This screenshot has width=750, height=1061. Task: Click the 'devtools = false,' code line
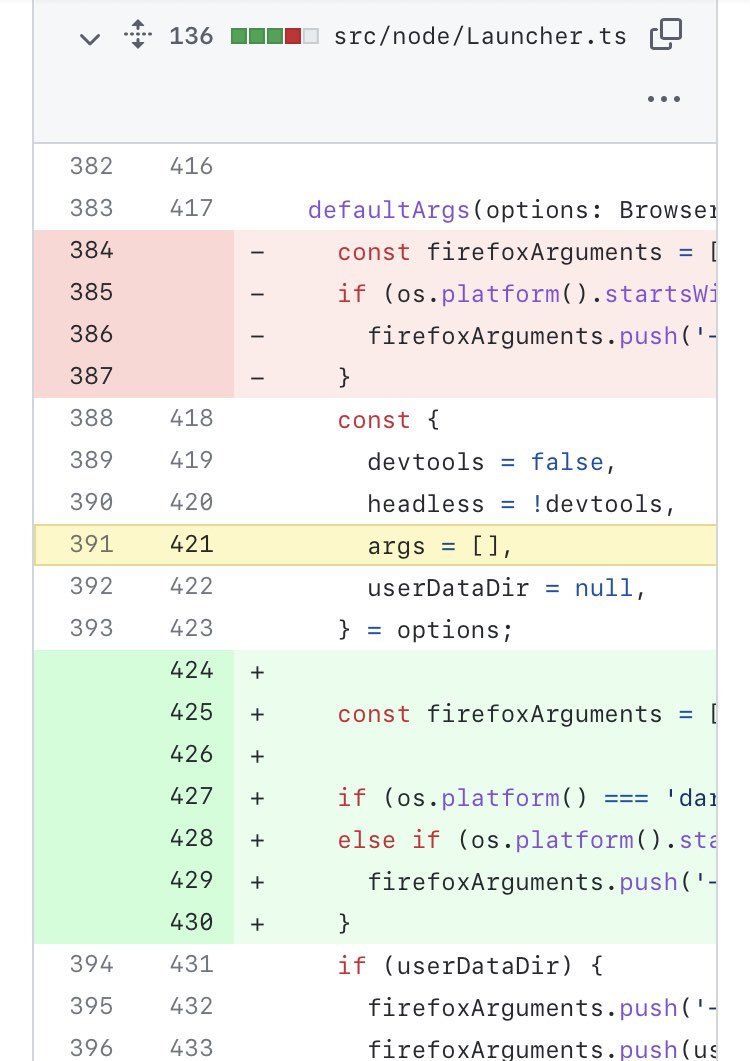pos(475,461)
